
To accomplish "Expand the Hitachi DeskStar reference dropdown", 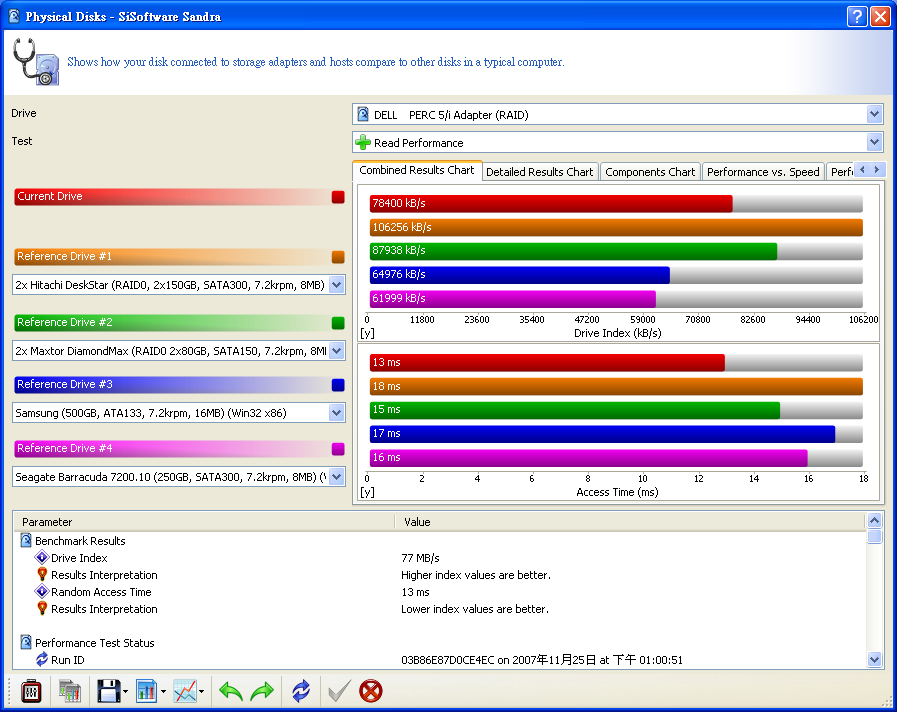I will click(337, 284).
